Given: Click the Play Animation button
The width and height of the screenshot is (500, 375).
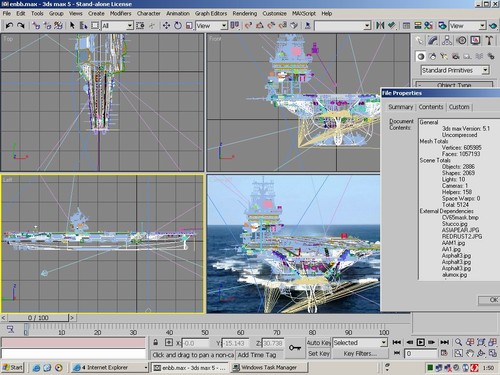Looking at the screenshot, I should click(421, 342).
